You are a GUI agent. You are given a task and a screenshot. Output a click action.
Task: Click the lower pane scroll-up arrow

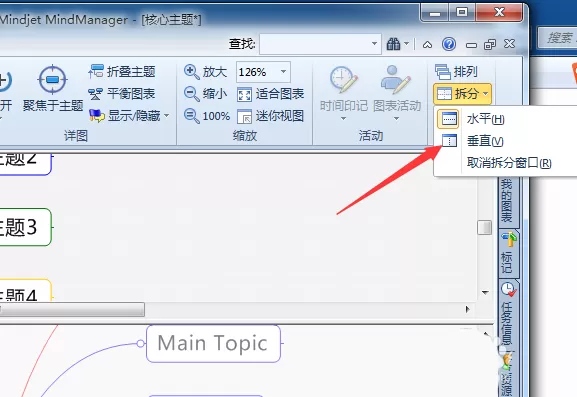click(x=486, y=334)
